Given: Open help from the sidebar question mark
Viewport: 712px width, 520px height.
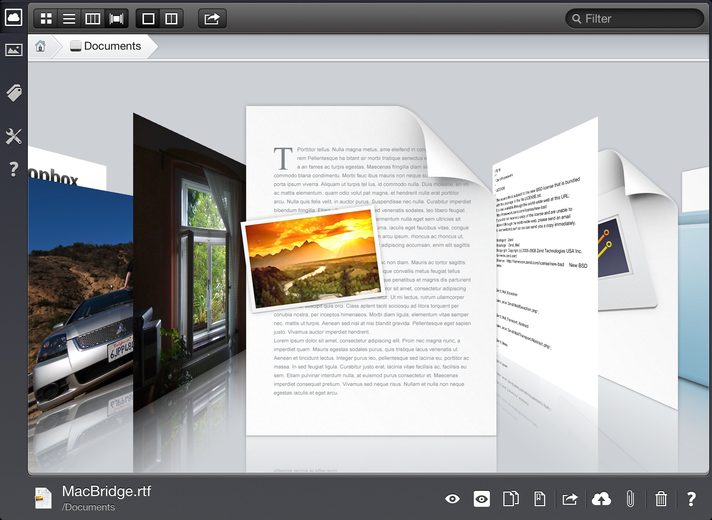Looking at the screenshot, I should point(14,169).
